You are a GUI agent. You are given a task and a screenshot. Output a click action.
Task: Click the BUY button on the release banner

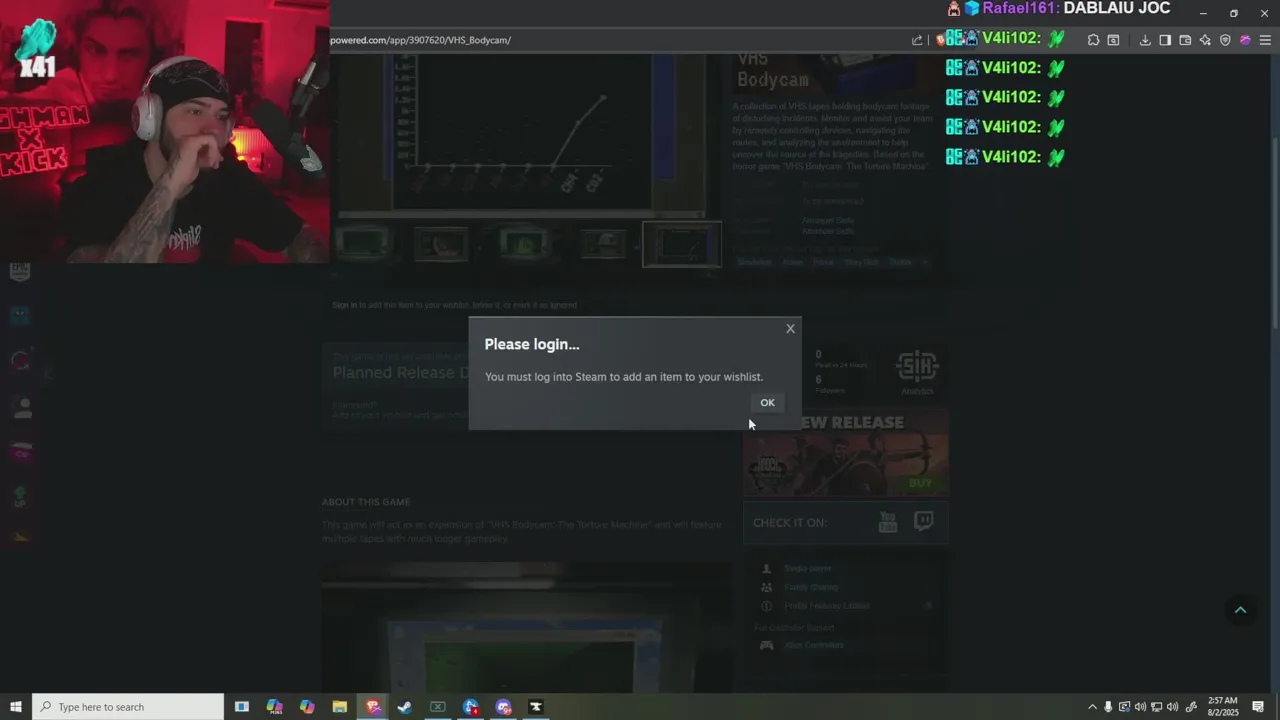(x=920, y=483)
